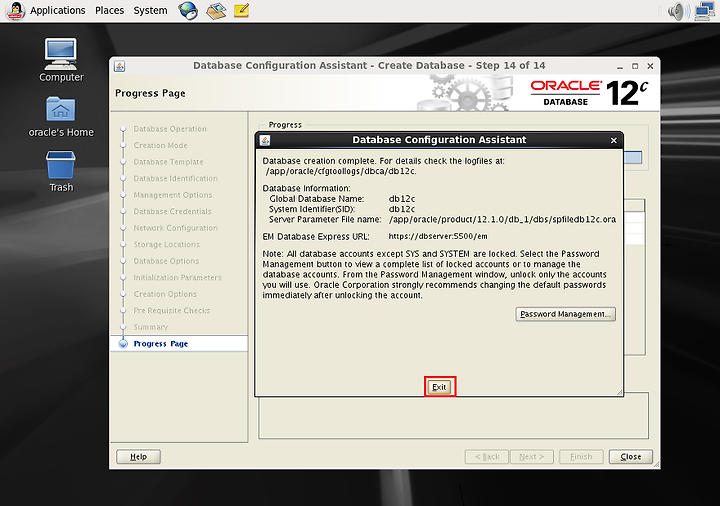Image resolution: width=720 pixels, height=506 pixels.
Task: Select the Database Options step
Action: pos(166,261)
